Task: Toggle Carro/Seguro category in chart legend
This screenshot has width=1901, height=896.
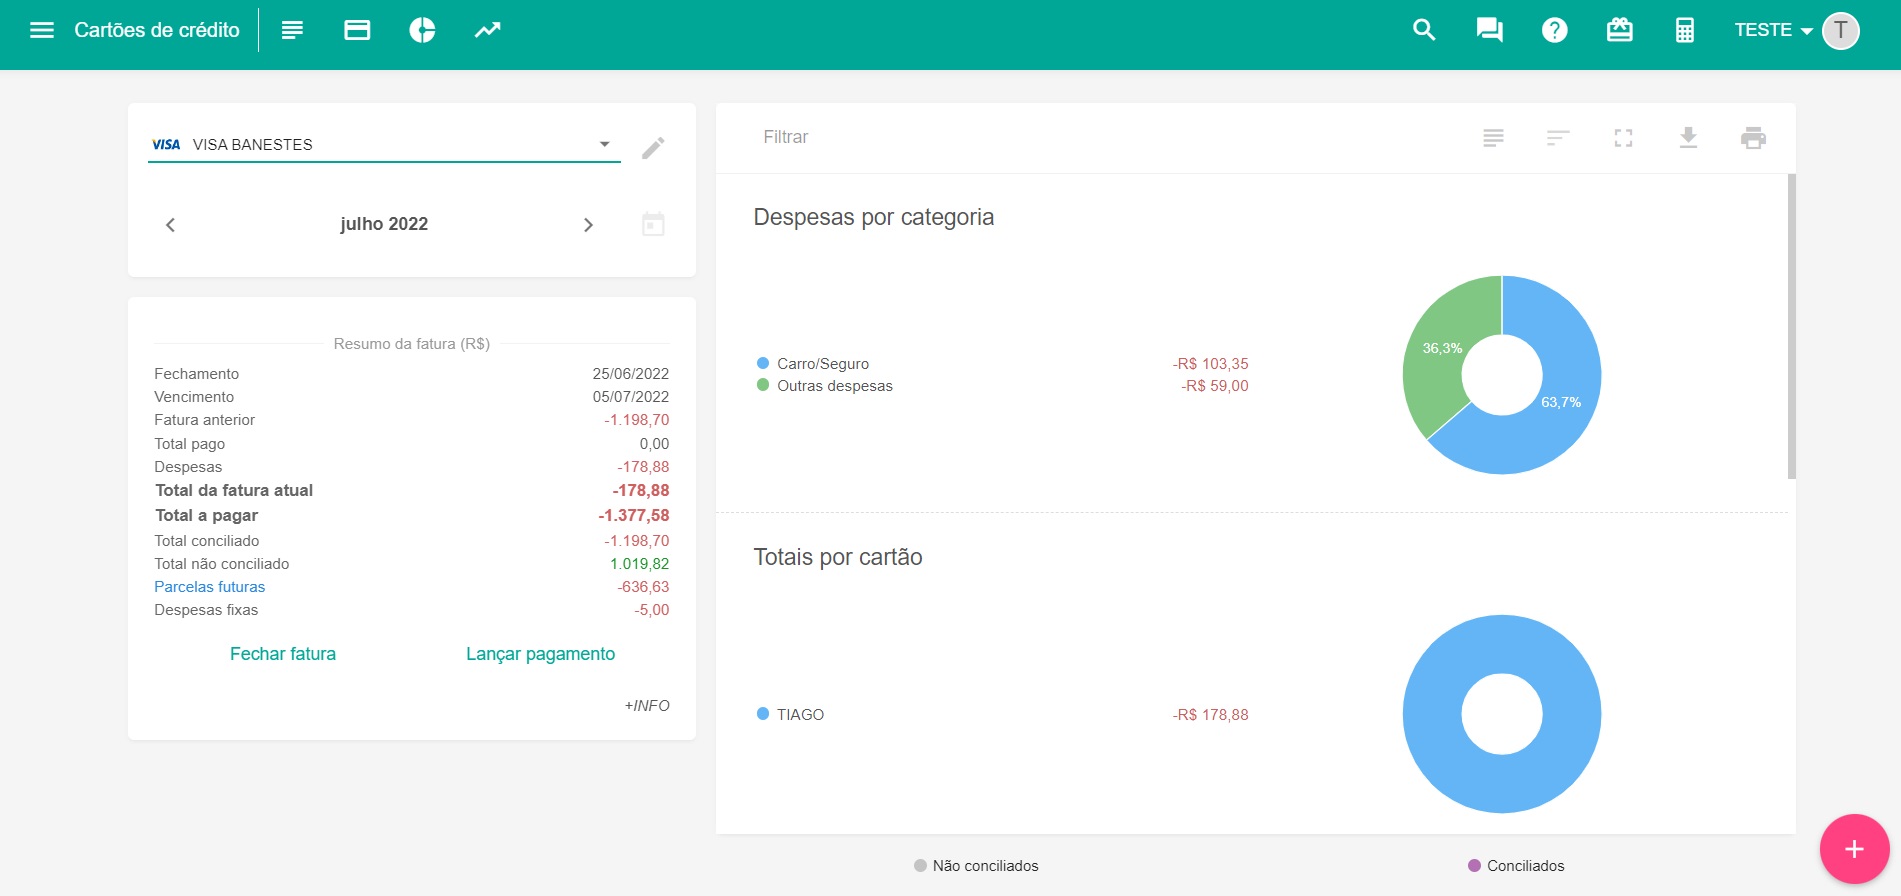Action: [822, 364]
